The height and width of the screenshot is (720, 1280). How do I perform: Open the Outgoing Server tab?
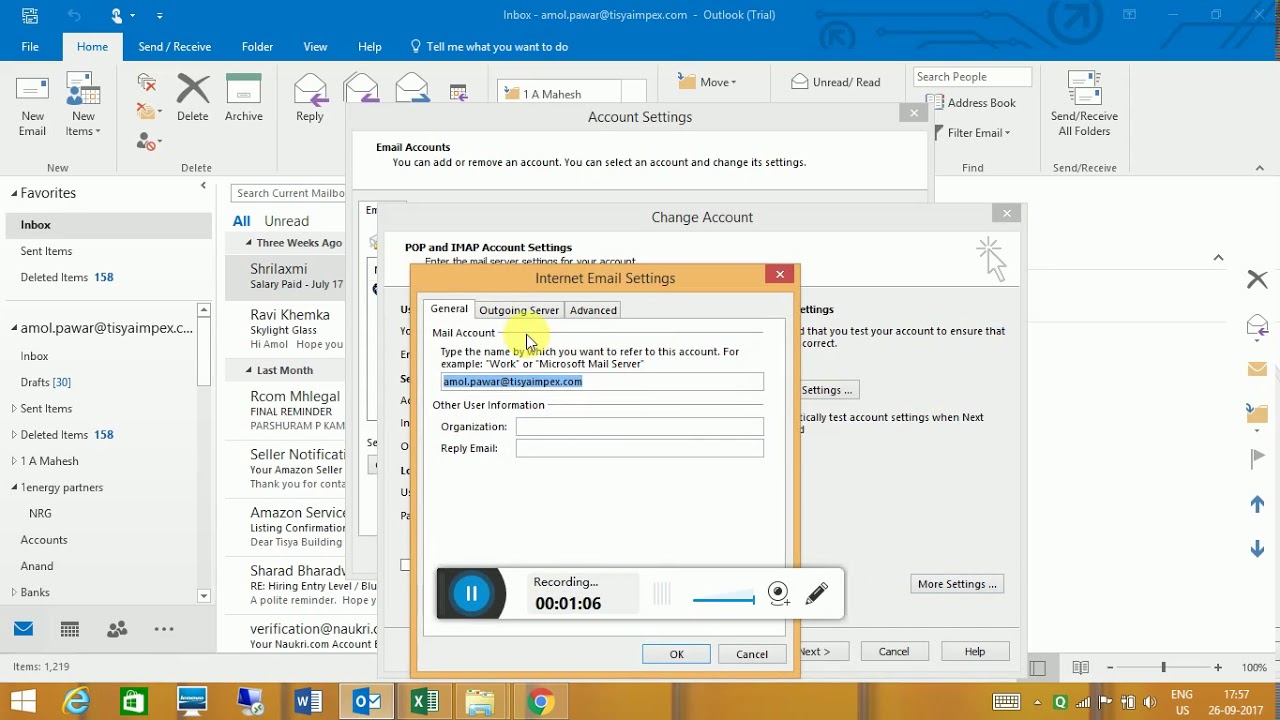coord(519,310)
